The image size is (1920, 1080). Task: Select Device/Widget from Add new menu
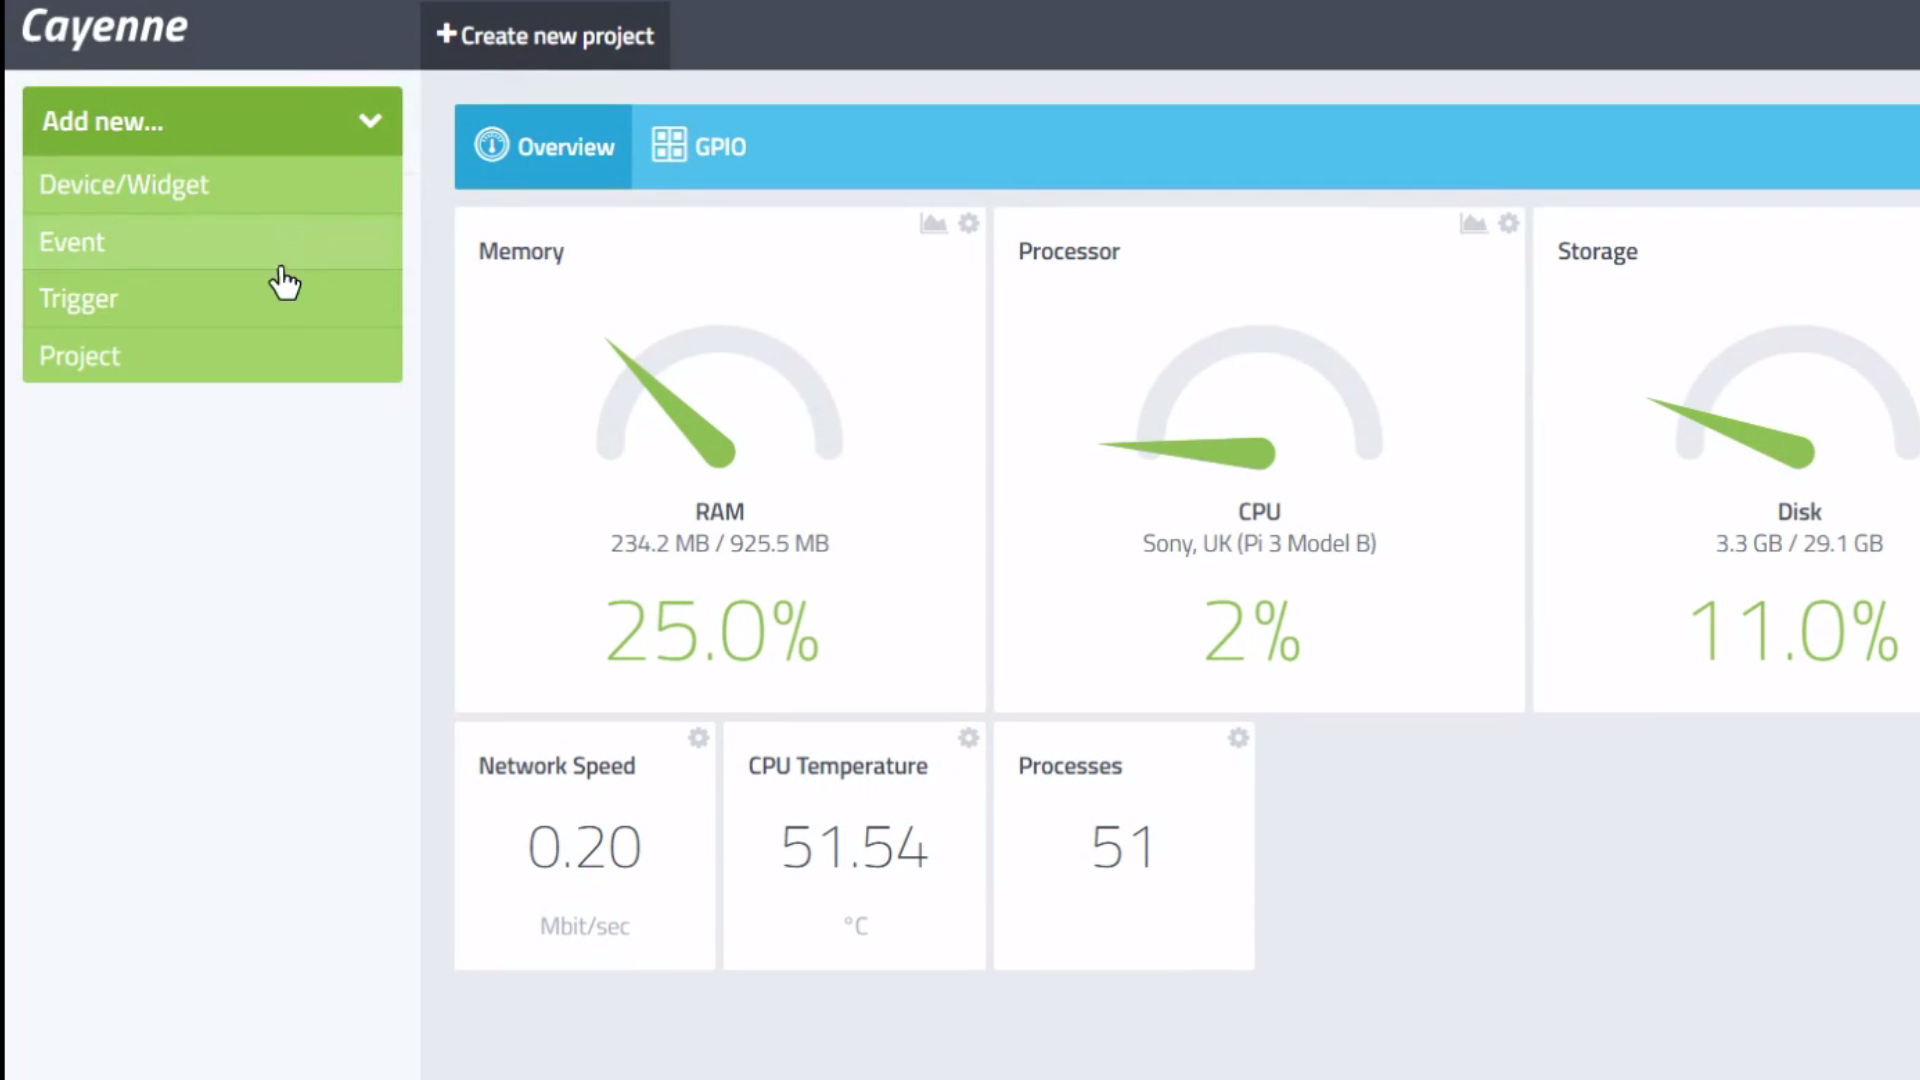pos(212,185)
